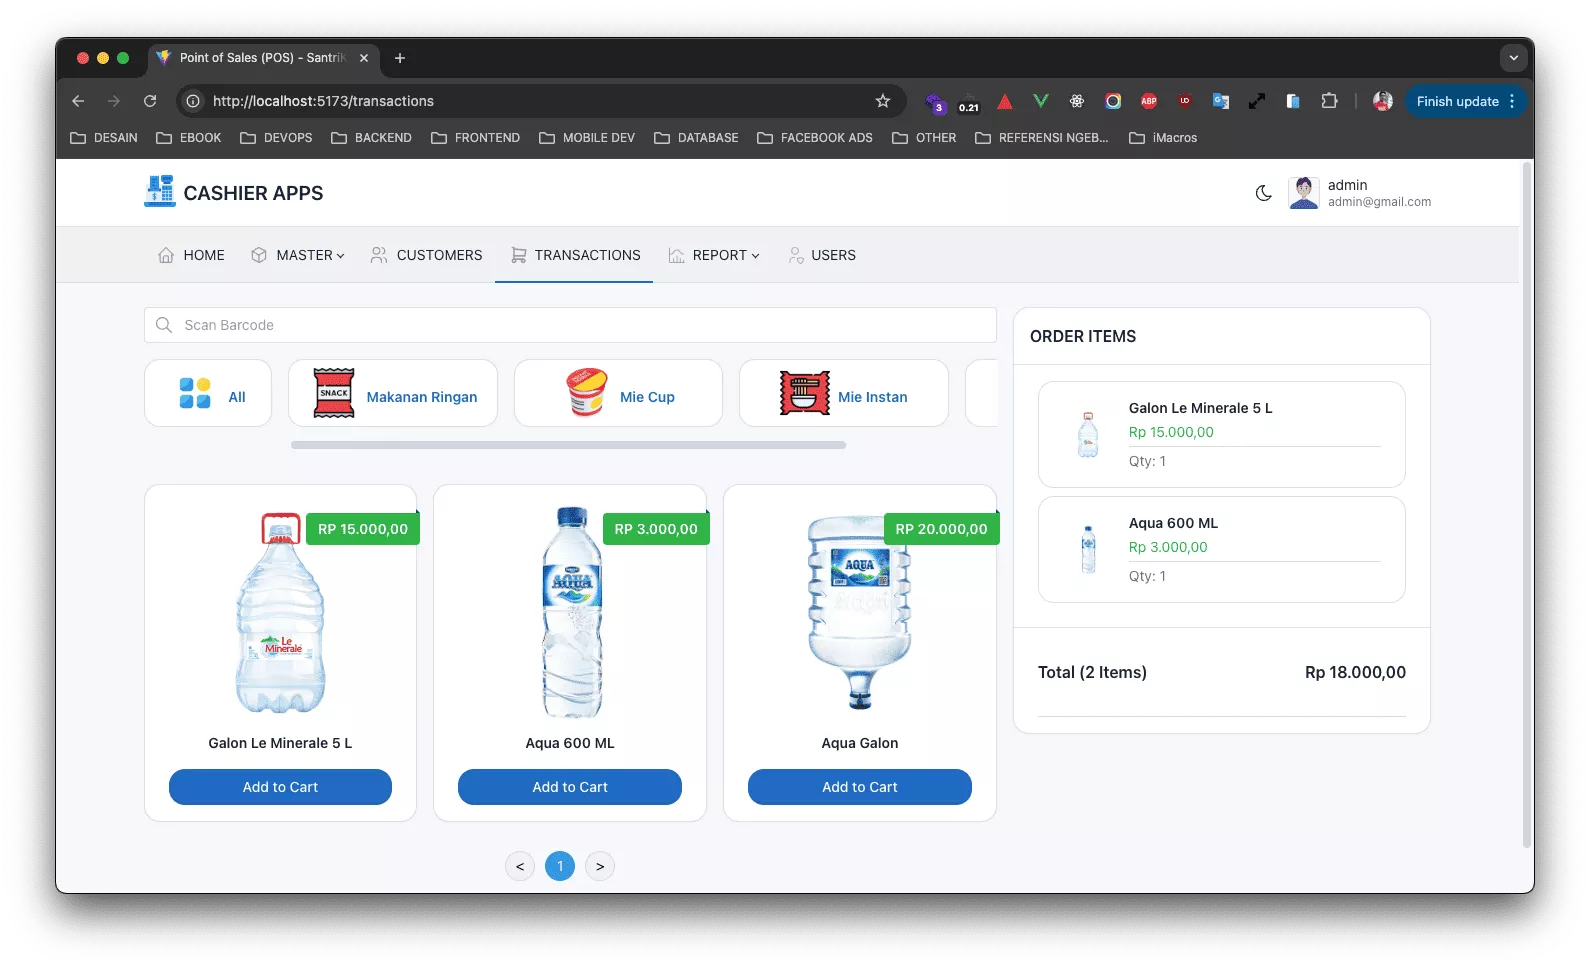Screen dimensions: 1590x967
Task: Click the Galon Le Minerale product image
Action: tap(280, 613)
